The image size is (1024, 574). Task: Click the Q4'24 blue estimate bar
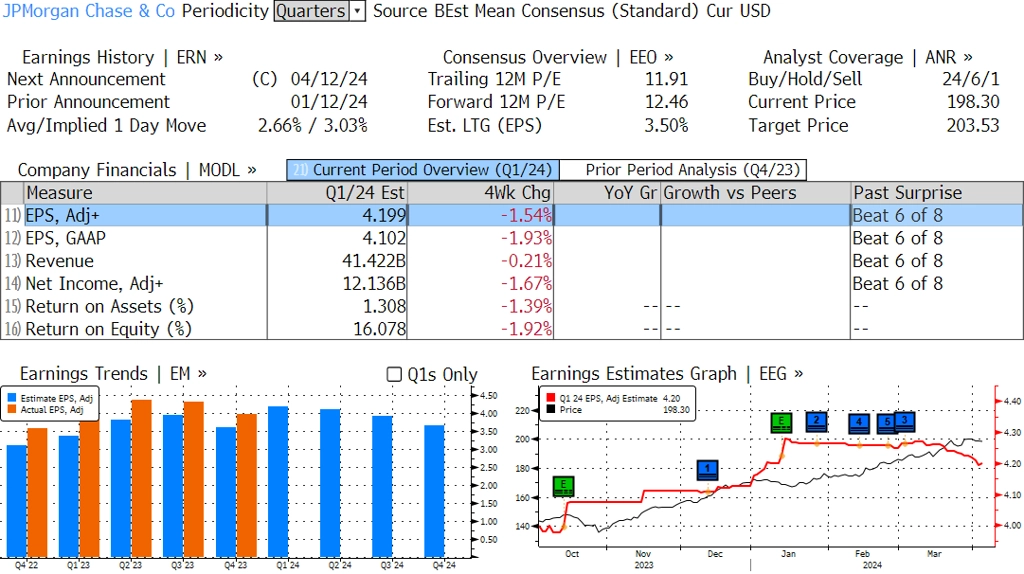pyautogui.click(x=434, y=491)
